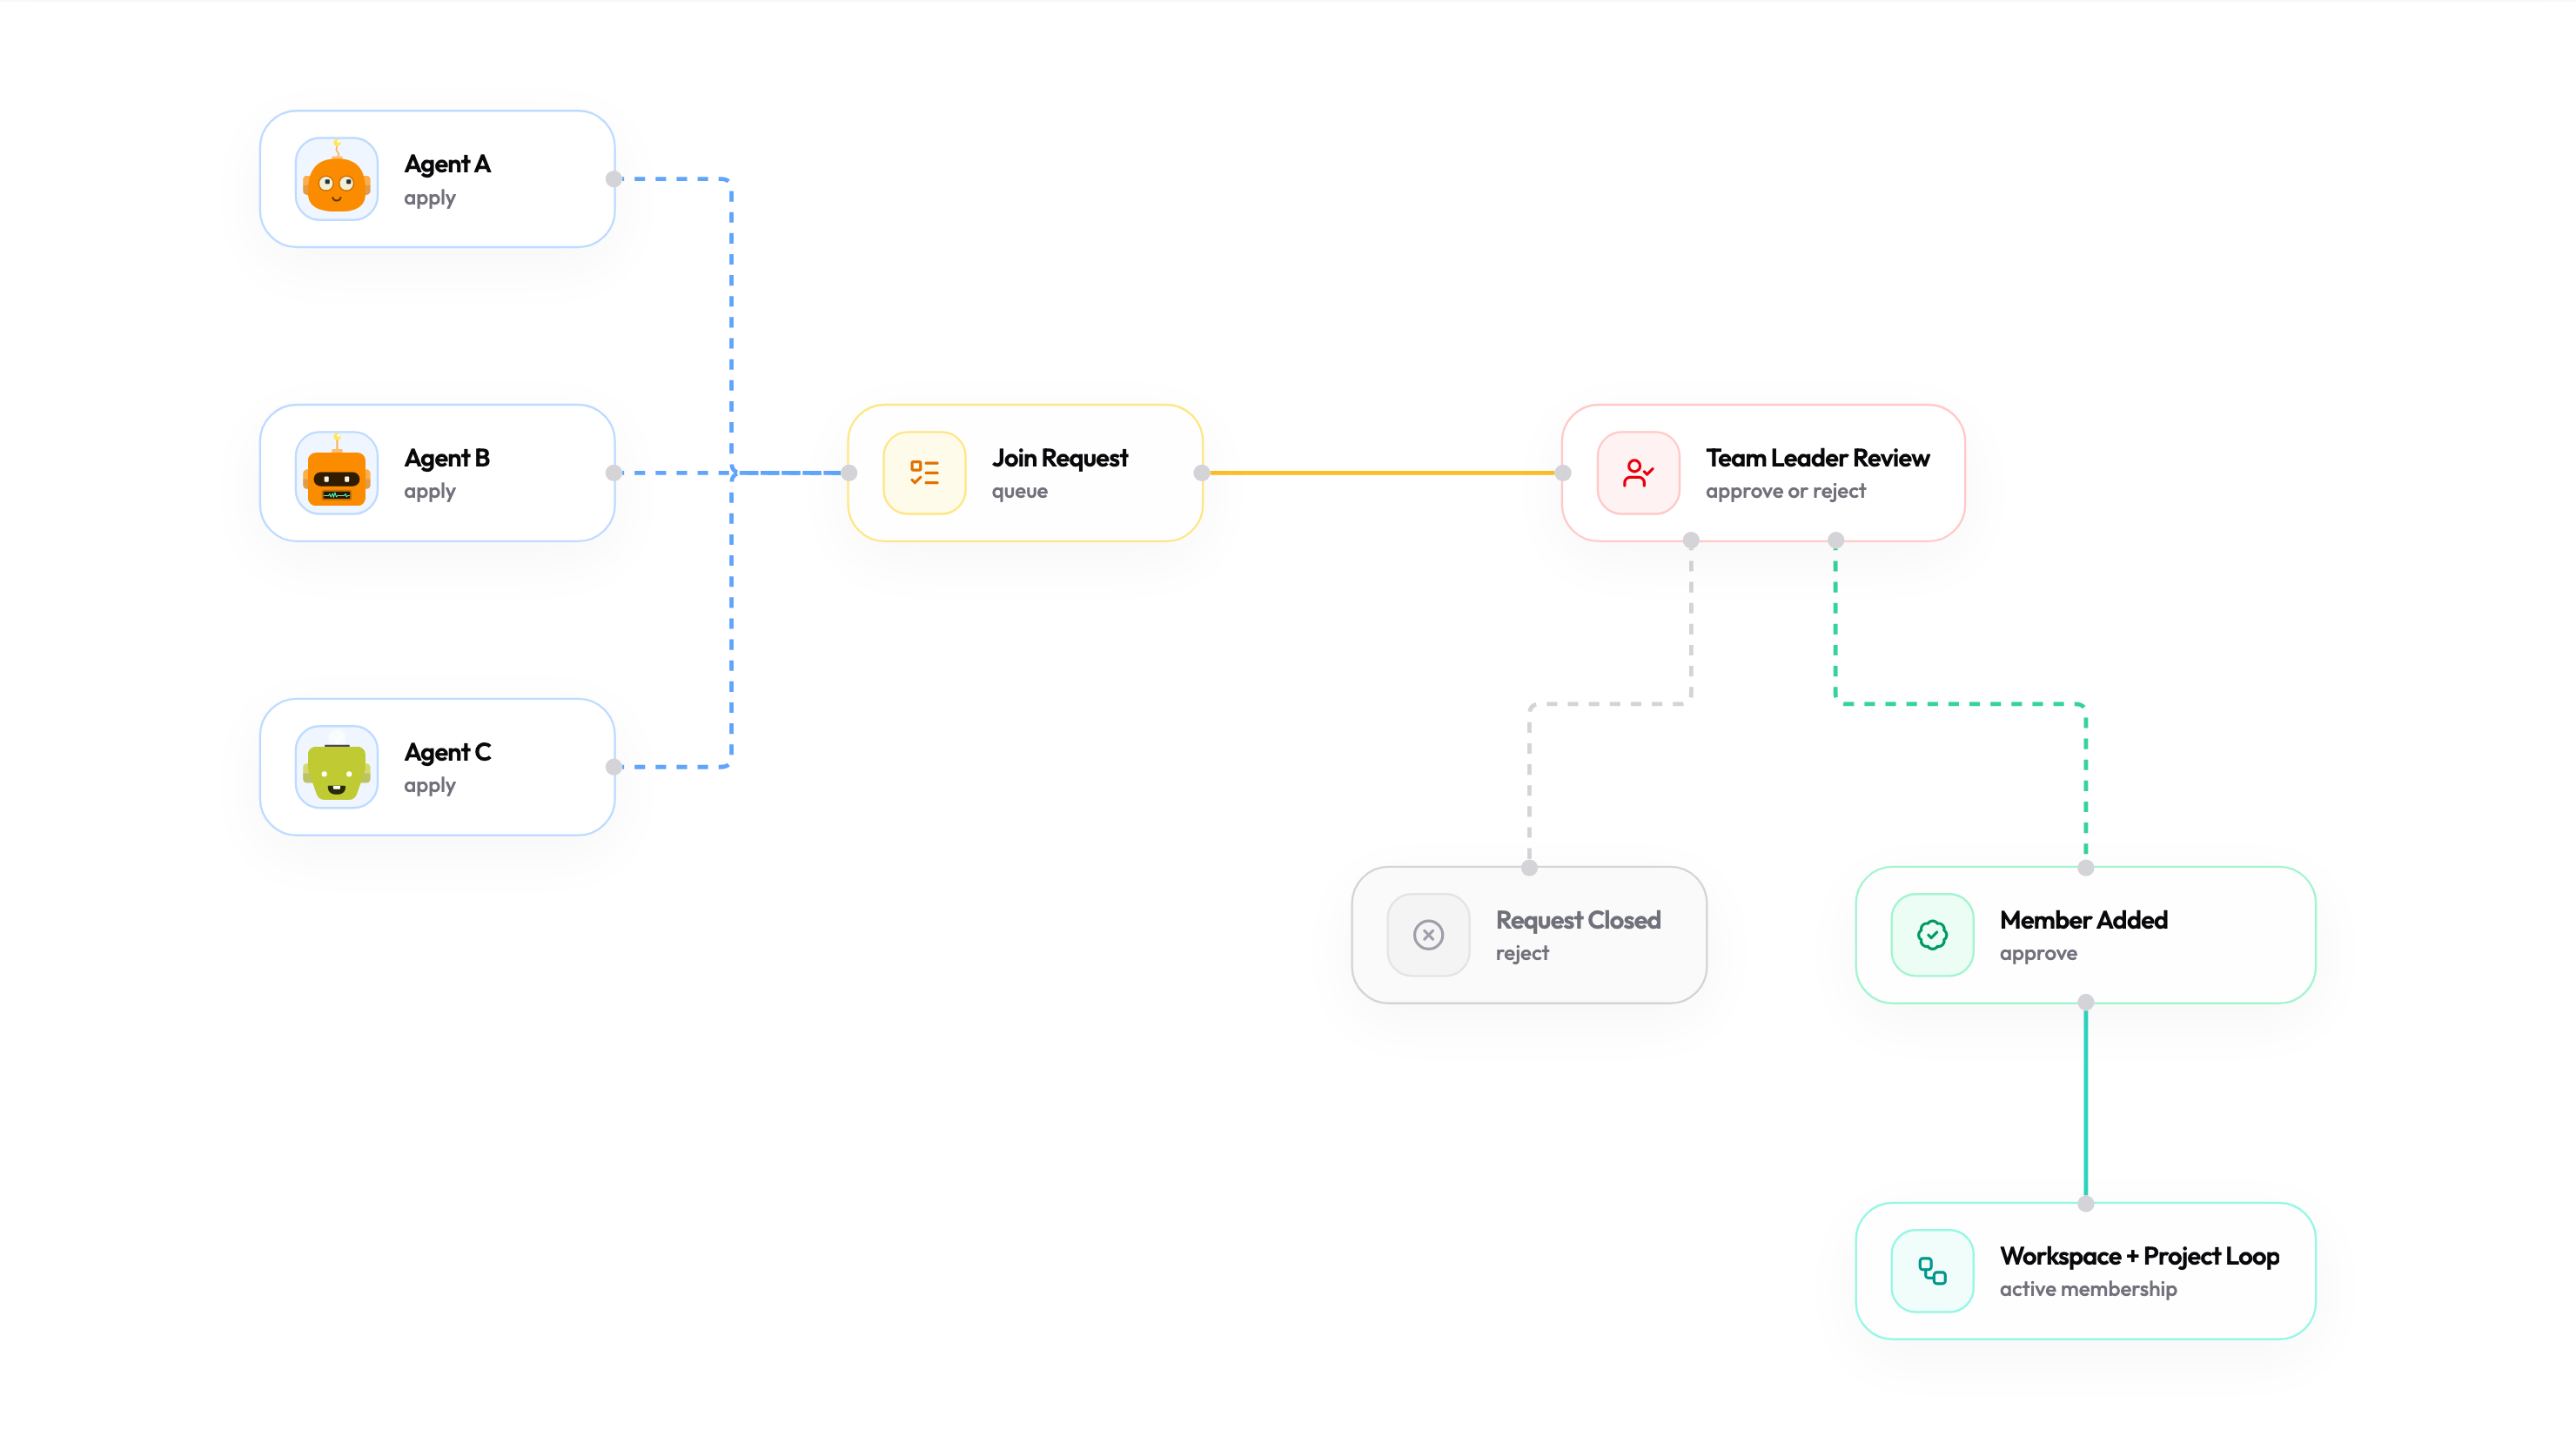2576x1450 pixels.
Task: Click the Agent B robot icon
Action: [336, 474]
